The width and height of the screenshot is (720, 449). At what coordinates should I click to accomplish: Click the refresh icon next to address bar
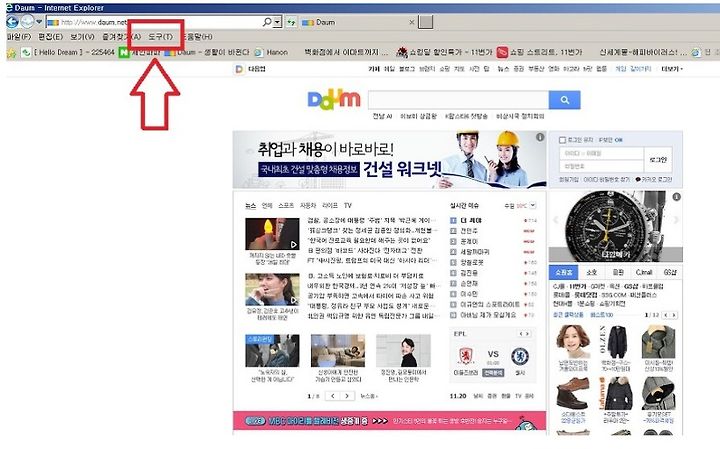click(291, 22)
